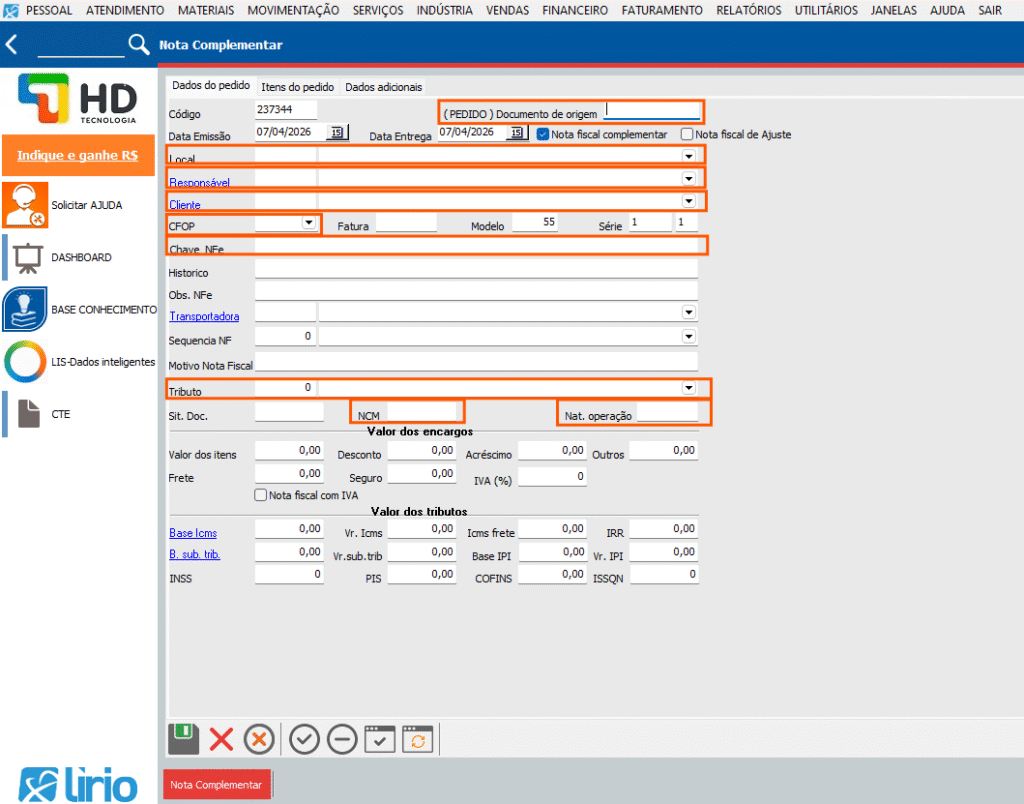Click the window with orange refresh arrows icon
Image resolution: width=1024 pixels, height=804 pixels.
point(417,740)
